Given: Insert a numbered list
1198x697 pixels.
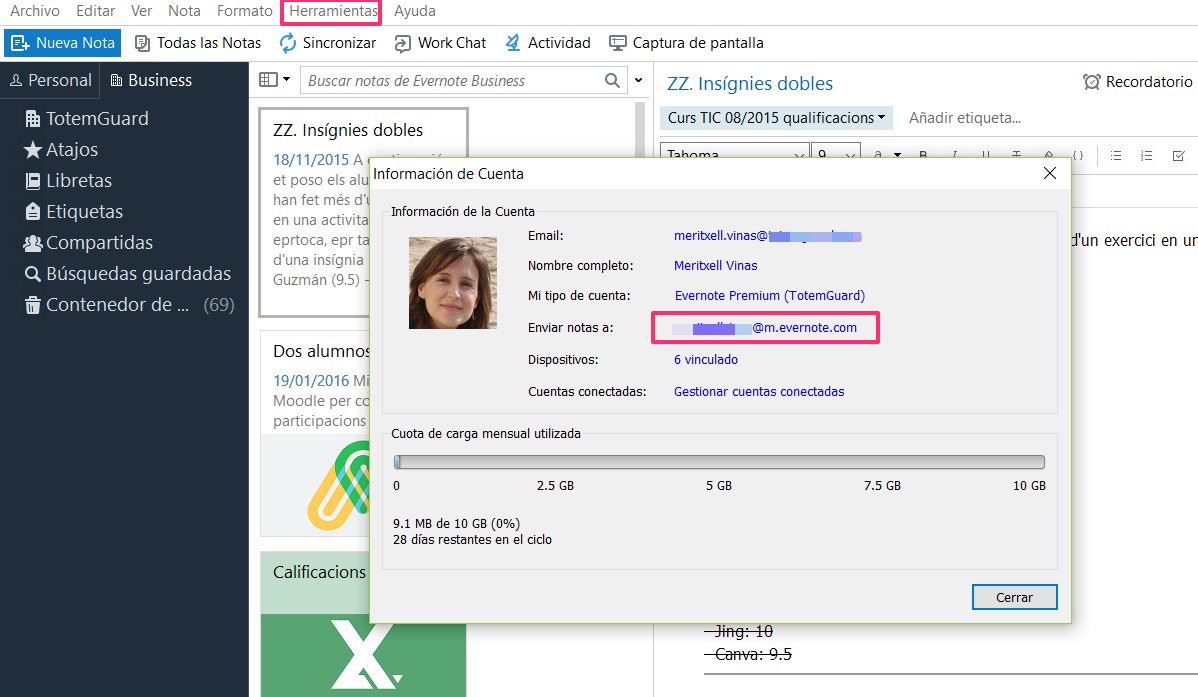Looking at the screenshot, I should [x=1147, y=155].
